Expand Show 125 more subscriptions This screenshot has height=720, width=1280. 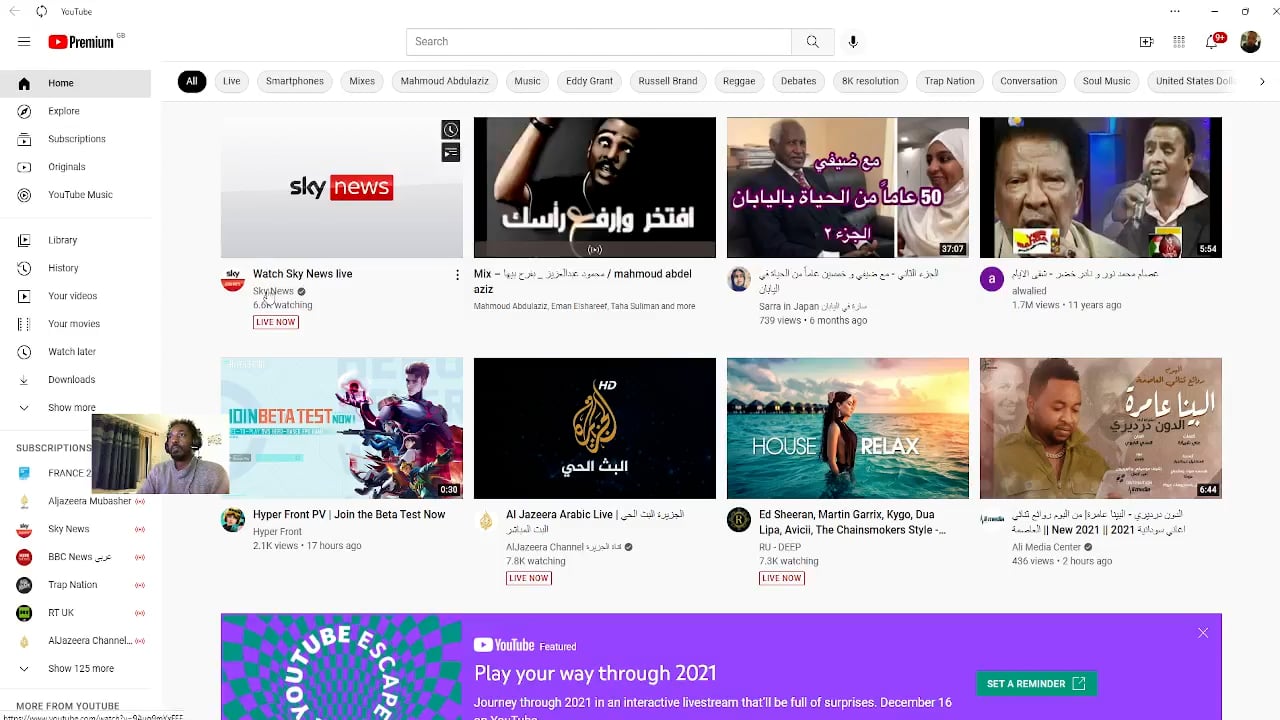coord(80,668)
